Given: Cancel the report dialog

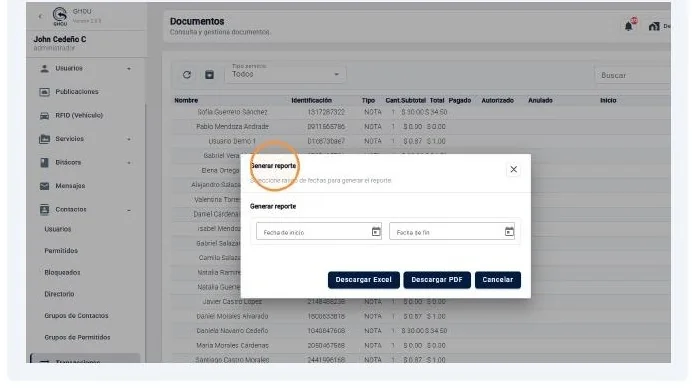Looking at the screenshot, I should 498,280.
